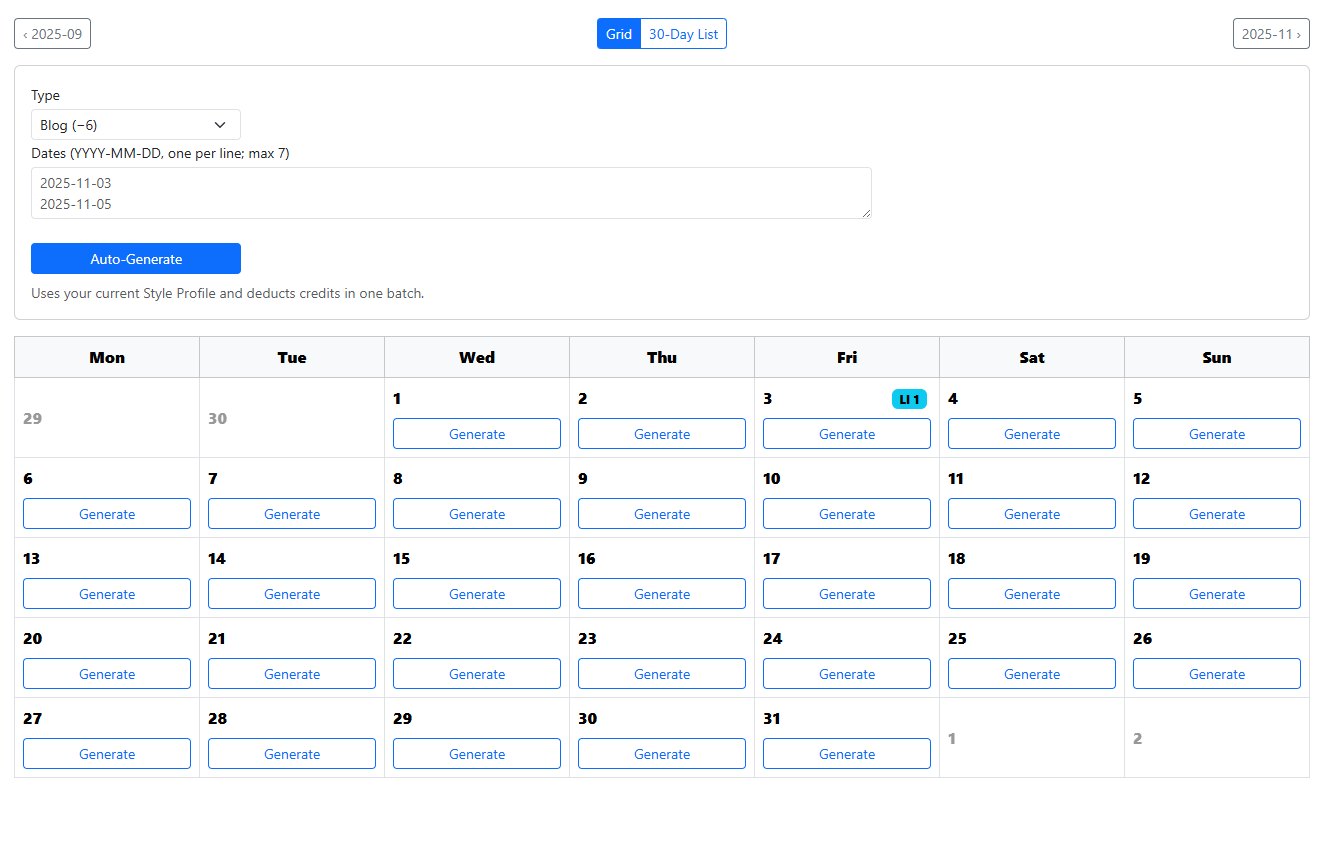
Task: Generate content for November 12
Action: (1216, 513)
